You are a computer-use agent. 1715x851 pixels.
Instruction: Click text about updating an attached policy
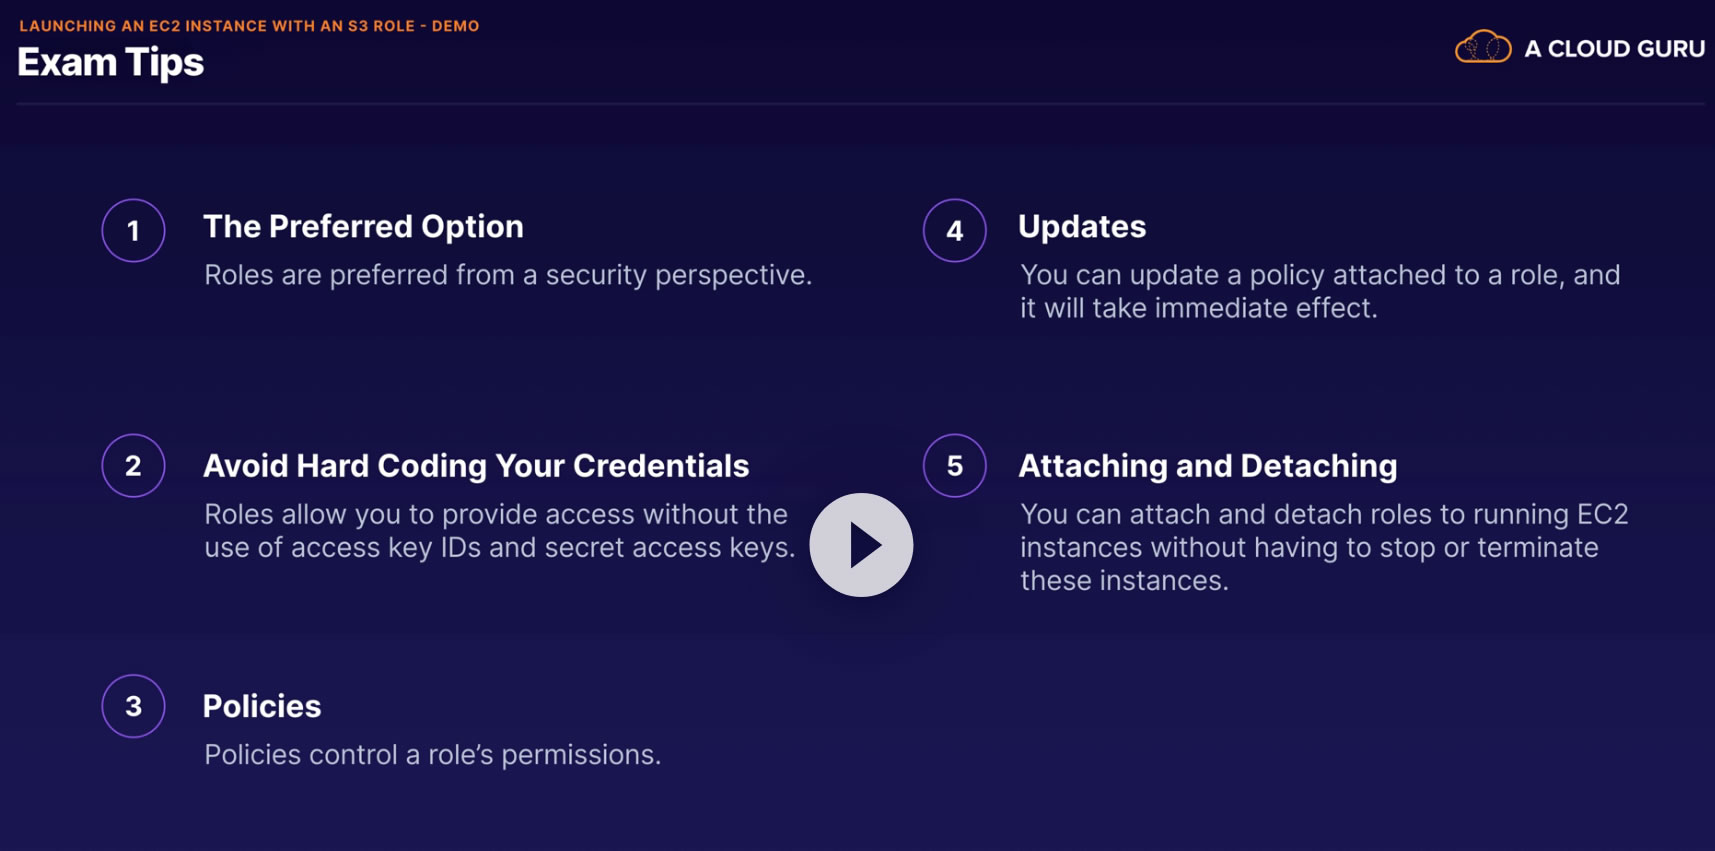click(x=1319, y=291)
